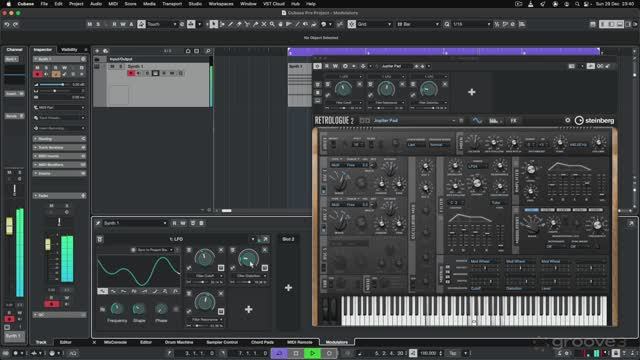Add new LFO destination slot
Image resolution: width=640 pixels, height=360 pixels.
[248, 309]
